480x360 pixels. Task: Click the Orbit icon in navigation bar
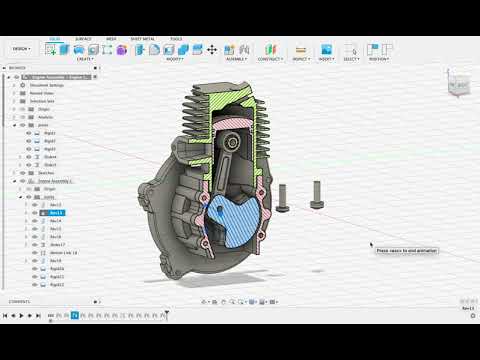[204, 302]
